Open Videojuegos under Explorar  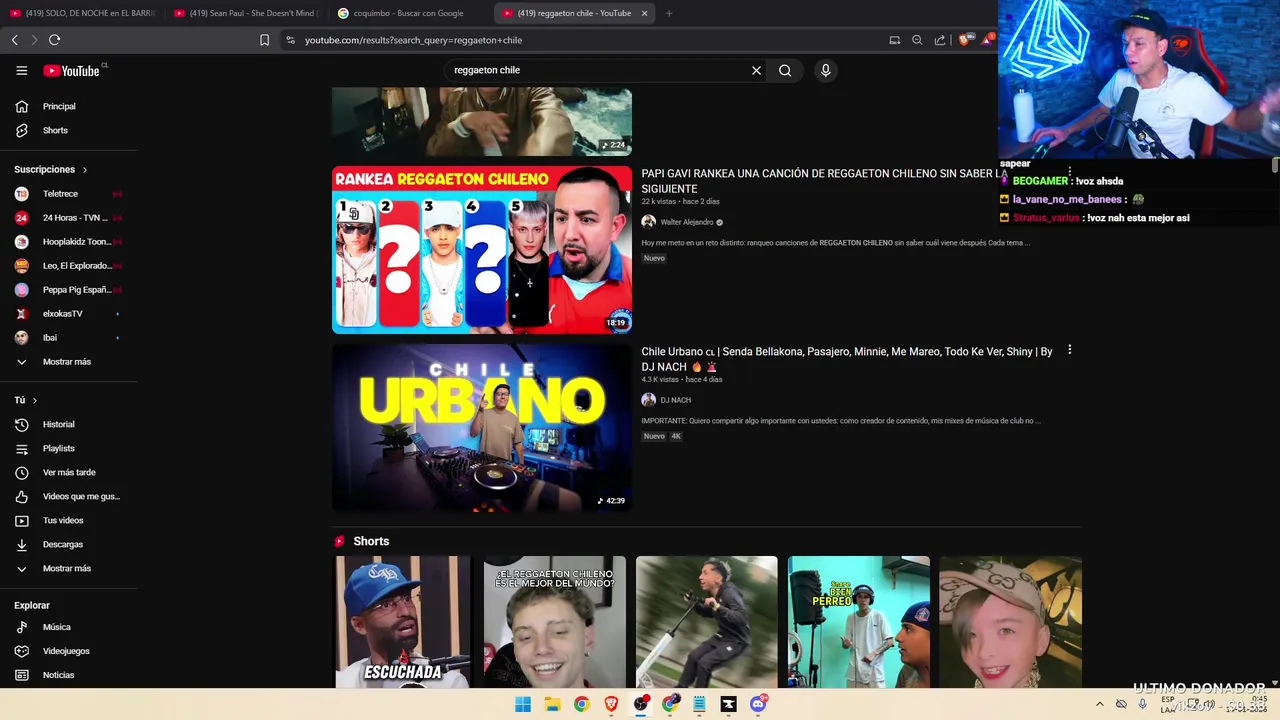pos(68,651)
